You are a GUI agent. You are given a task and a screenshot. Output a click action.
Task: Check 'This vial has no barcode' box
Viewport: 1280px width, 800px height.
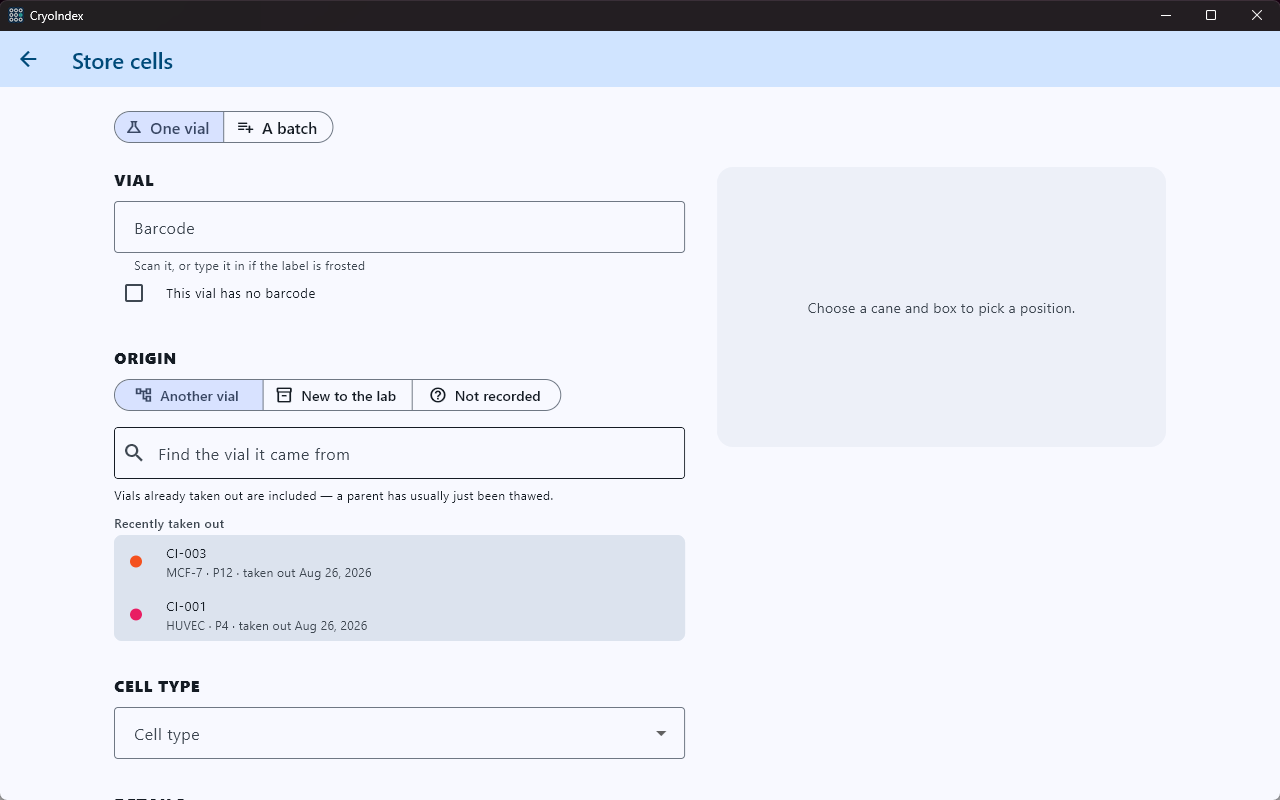pos(134,293)
